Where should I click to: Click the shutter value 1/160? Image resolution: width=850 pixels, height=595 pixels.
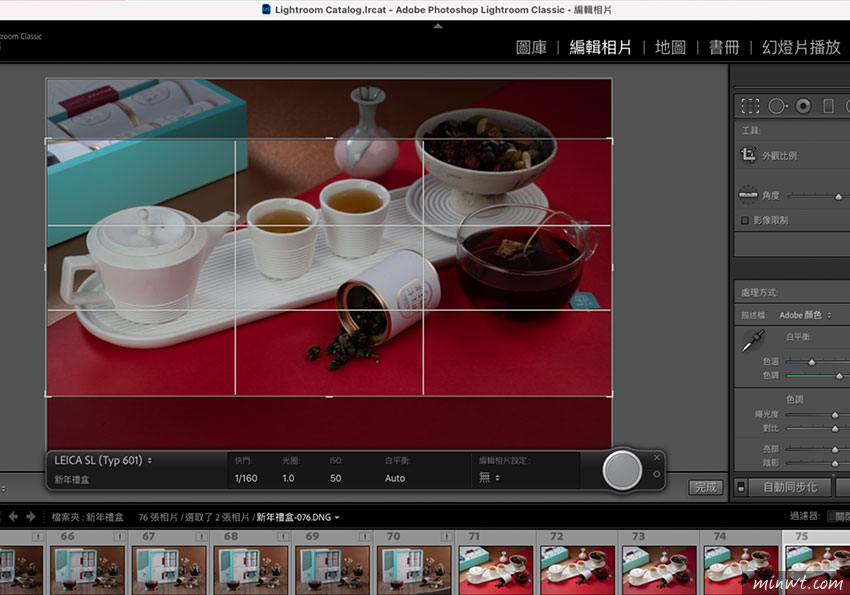point(246,478)
